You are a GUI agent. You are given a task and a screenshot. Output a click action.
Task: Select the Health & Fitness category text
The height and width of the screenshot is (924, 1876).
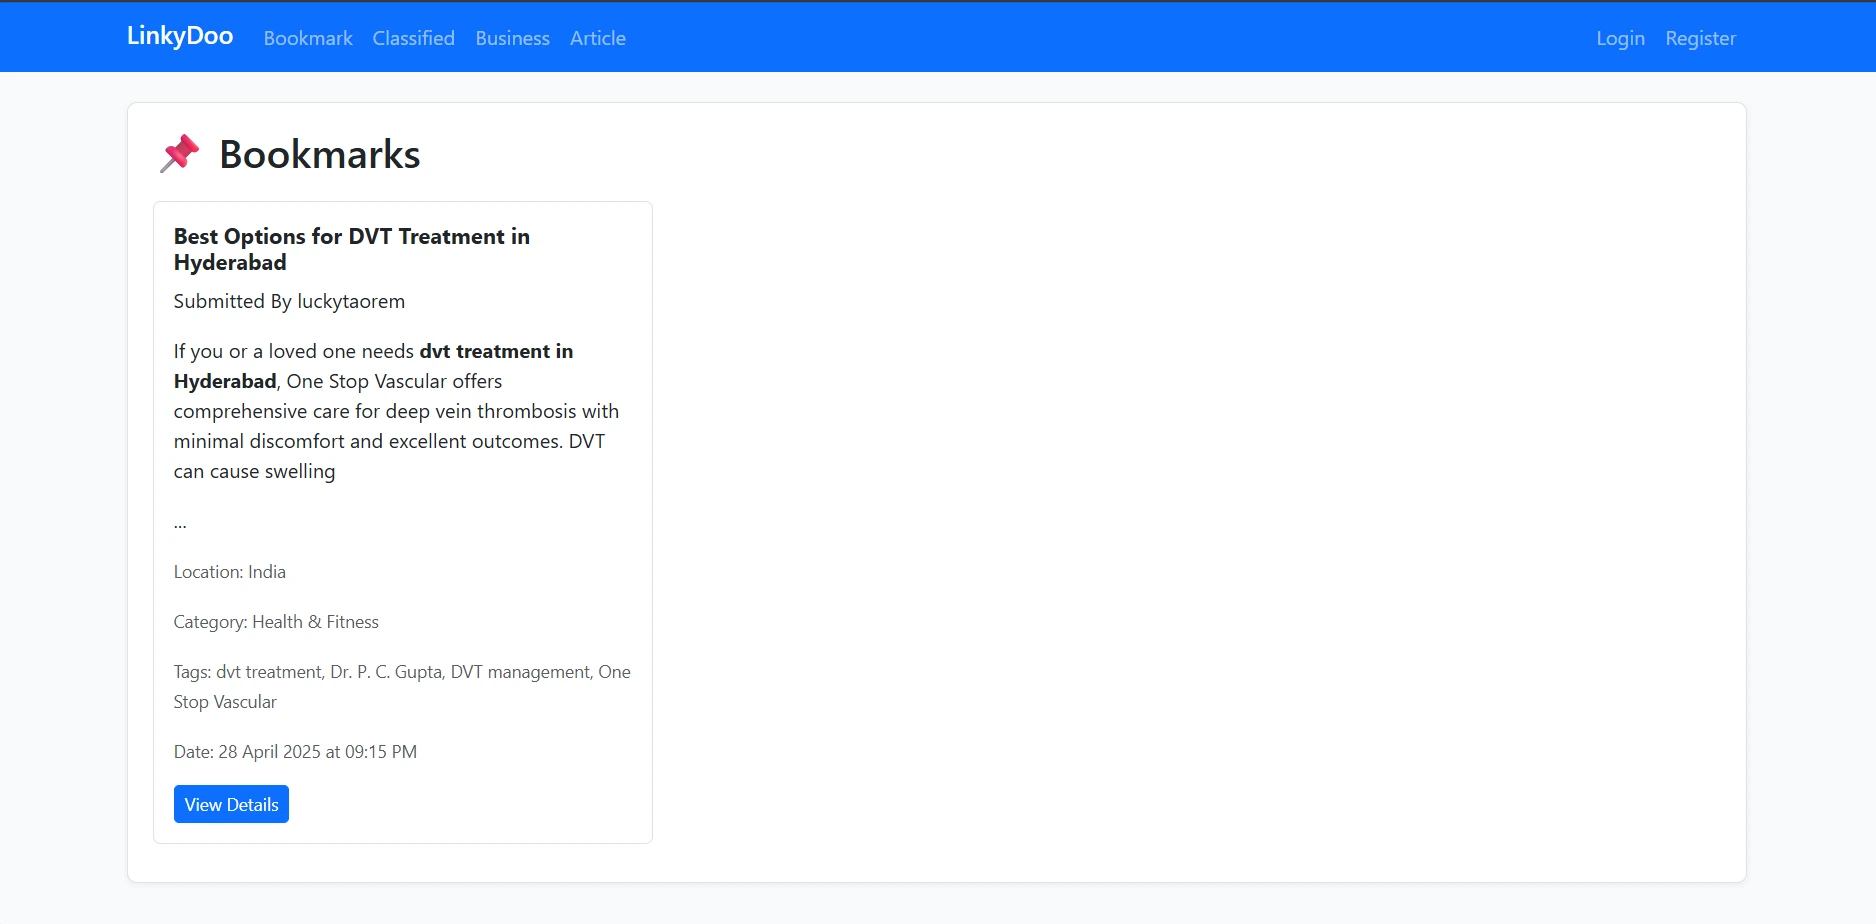click(x=316, y=621)
